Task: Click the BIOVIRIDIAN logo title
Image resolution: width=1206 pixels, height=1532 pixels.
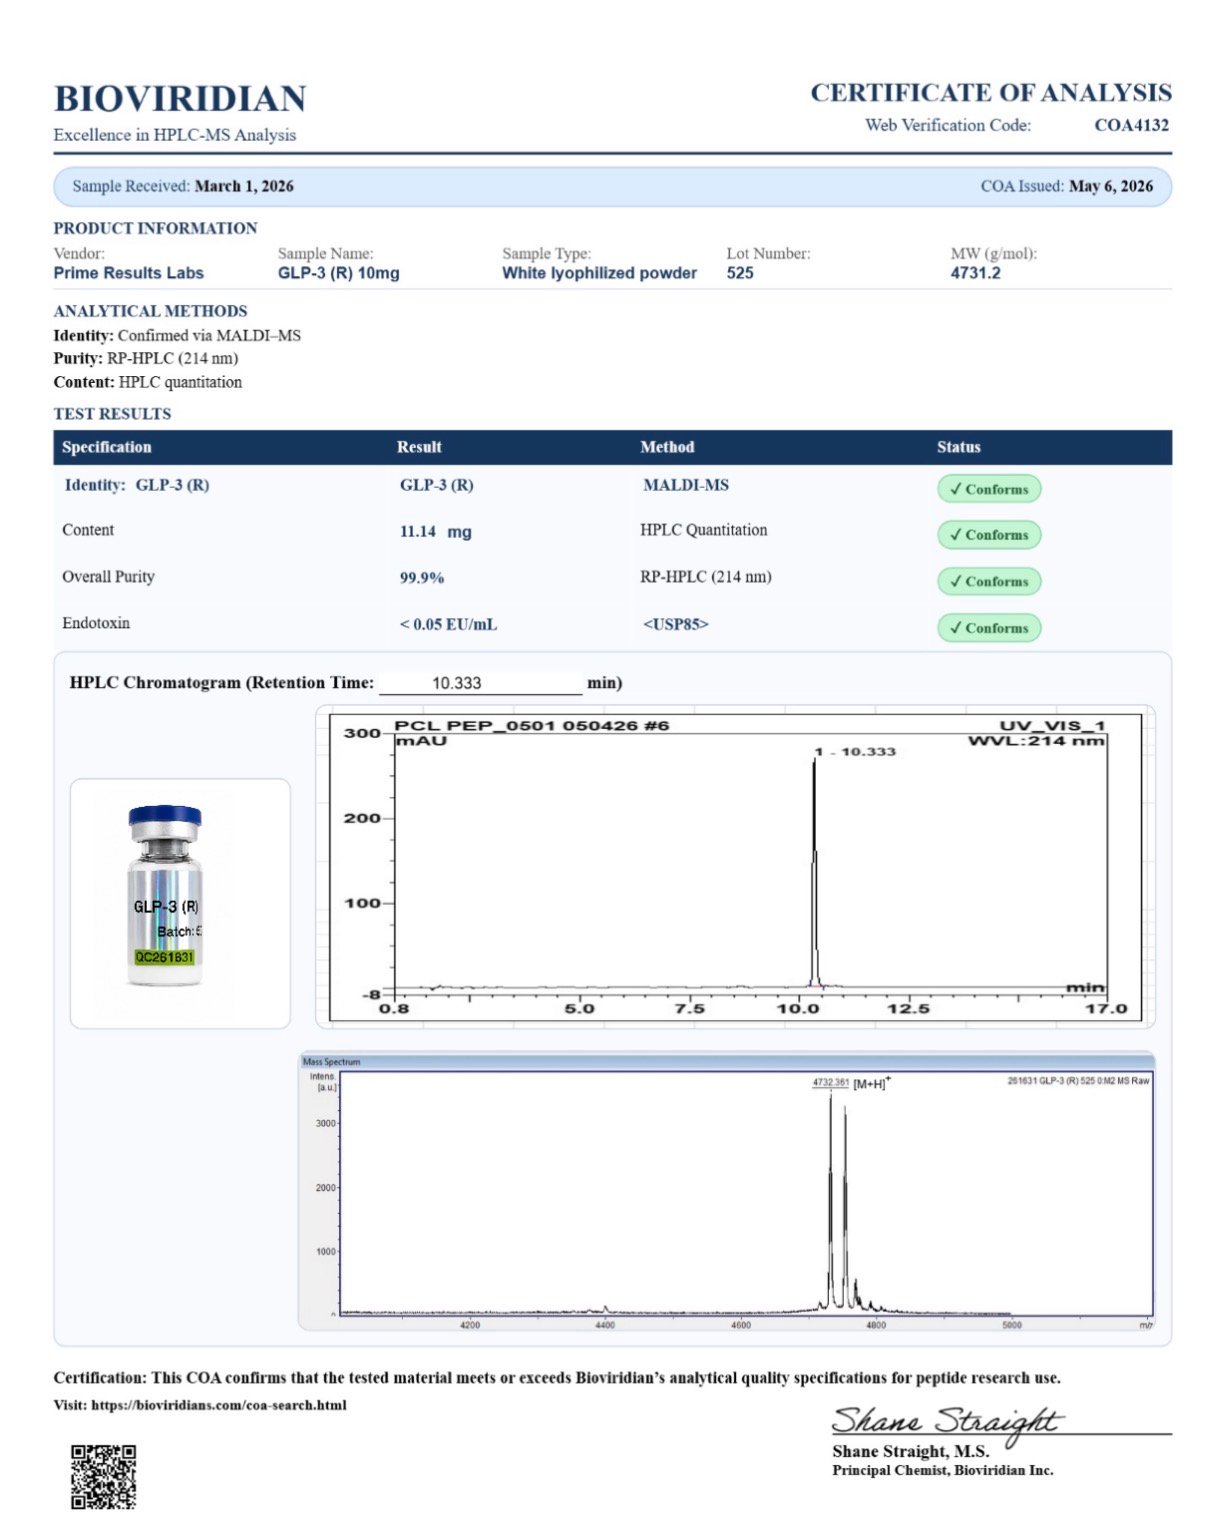Action: 180,99
